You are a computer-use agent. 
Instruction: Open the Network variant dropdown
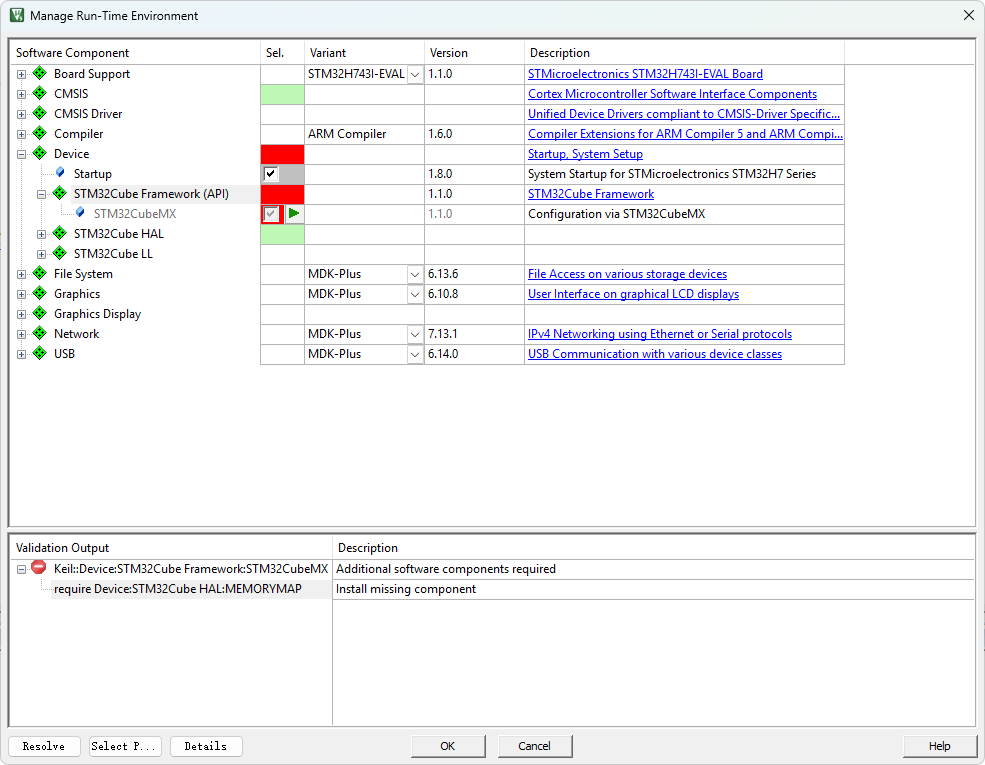click(x=415, y=334)
